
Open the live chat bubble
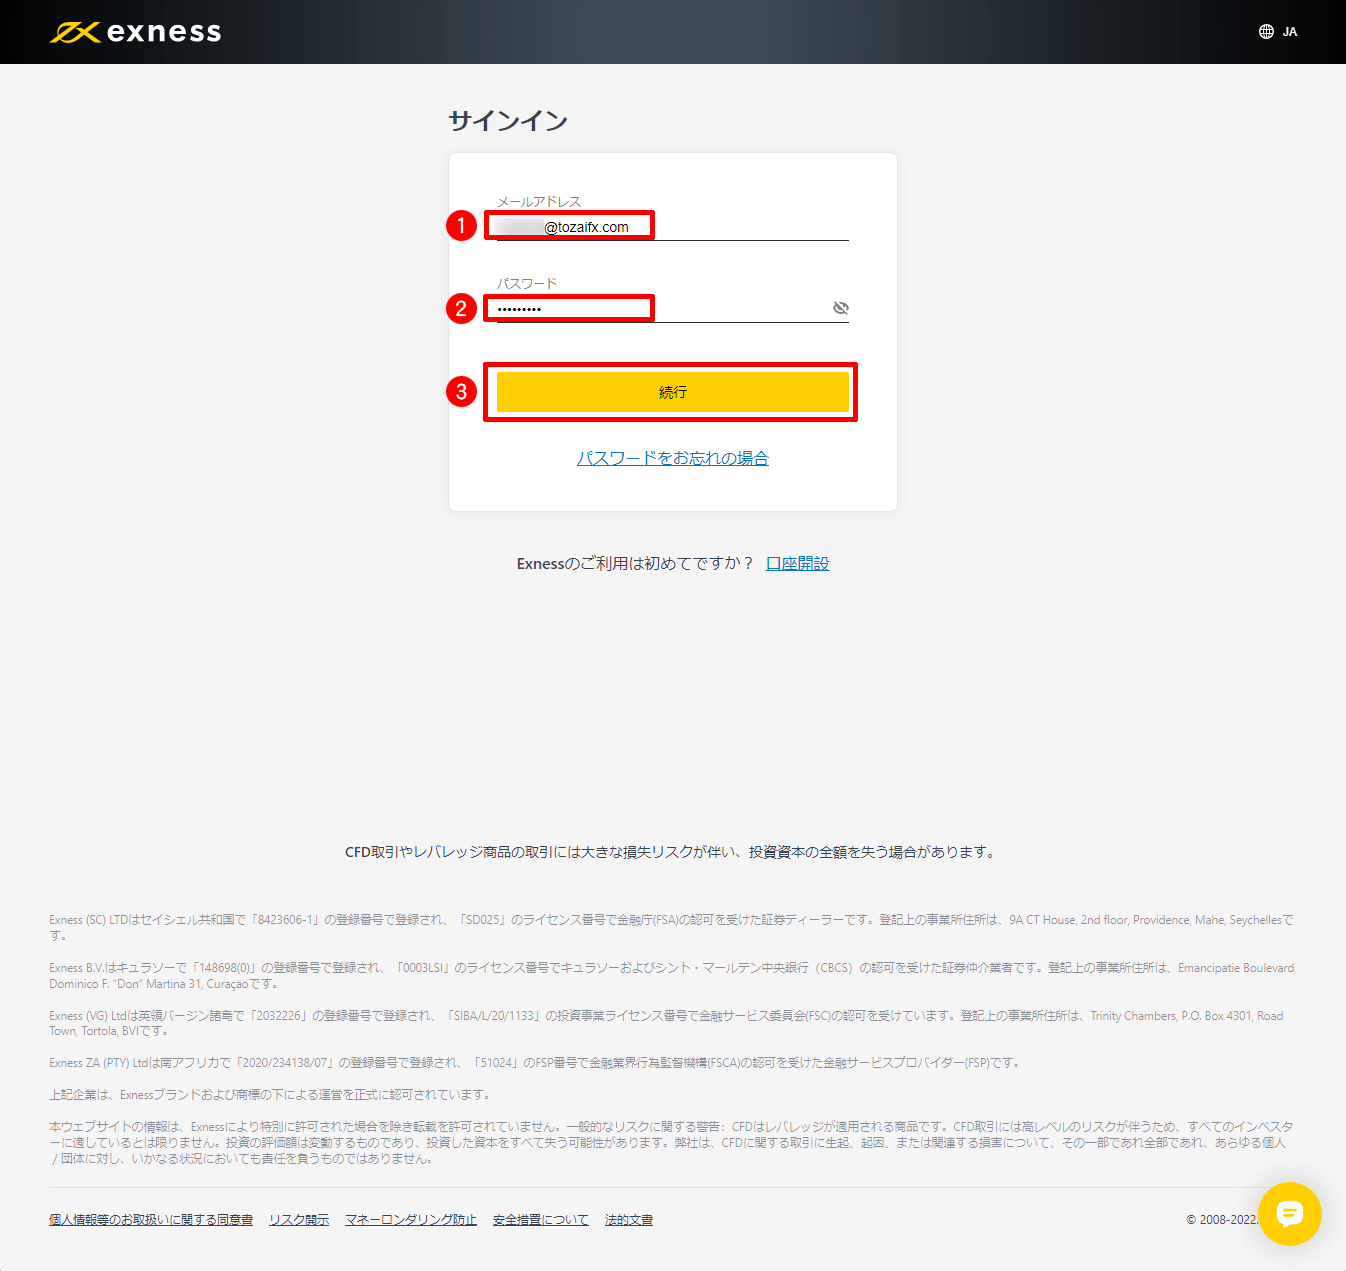tap(1290, 1214)
